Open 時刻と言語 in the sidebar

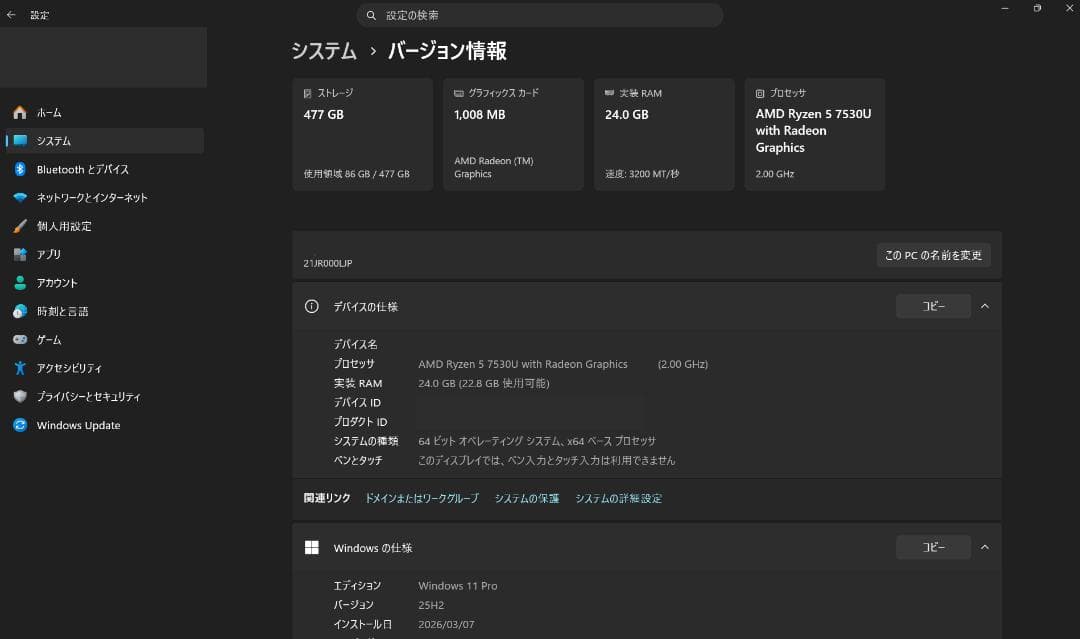[105, 311]
